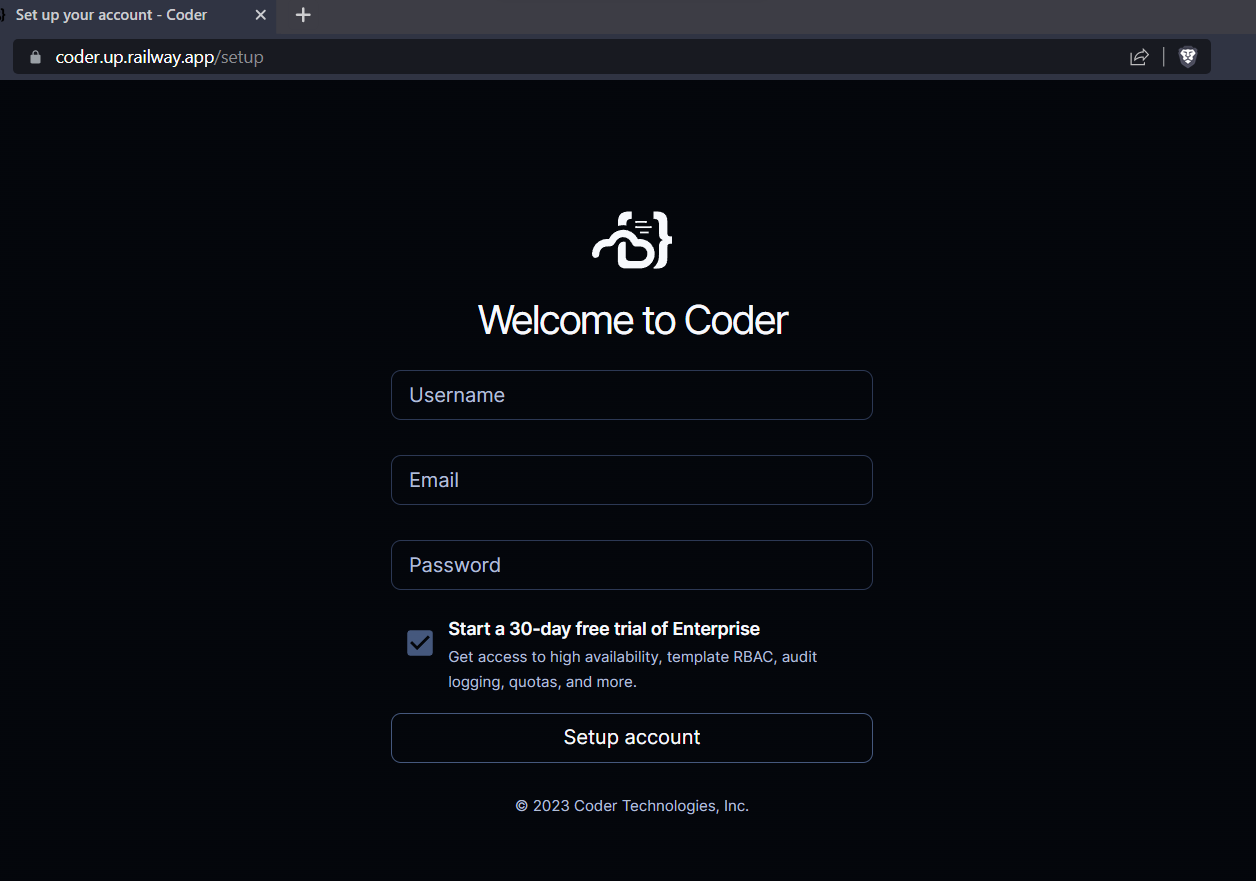The image size is (1256, 881).
Task: Open a new browser tab
Action: tap(304, 15)
